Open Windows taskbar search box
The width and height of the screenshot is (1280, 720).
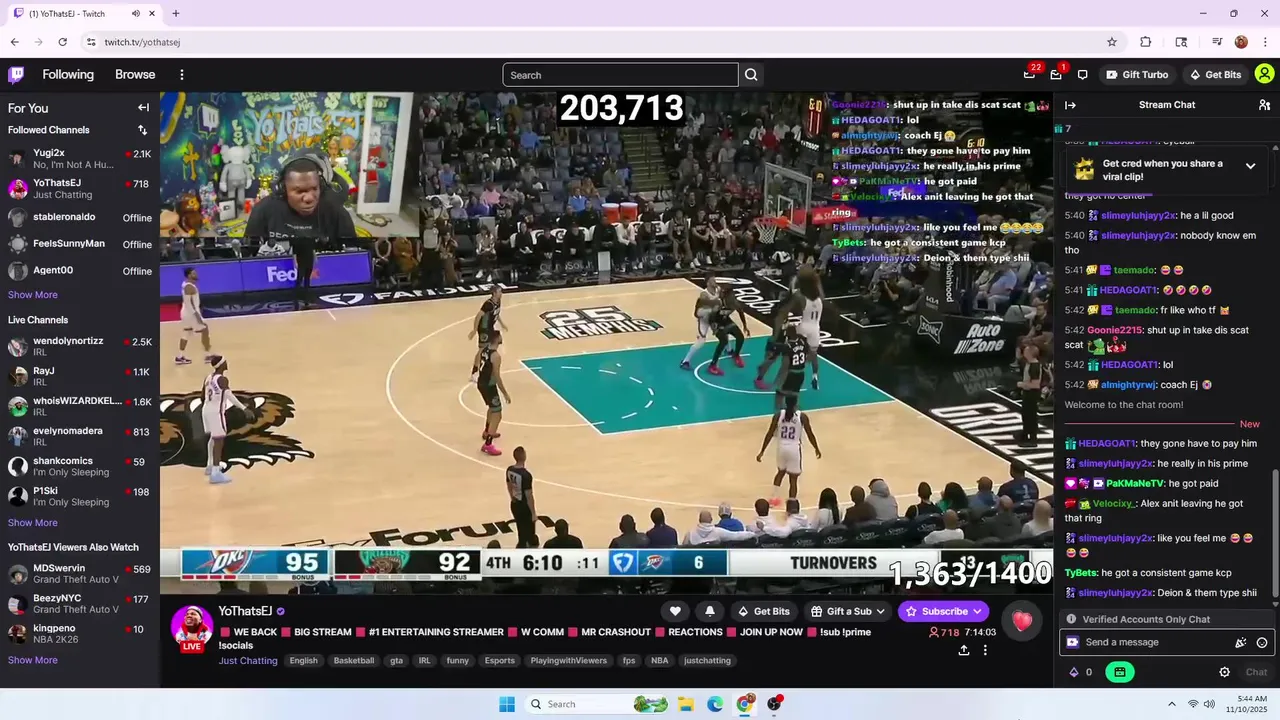coord(598,704)
